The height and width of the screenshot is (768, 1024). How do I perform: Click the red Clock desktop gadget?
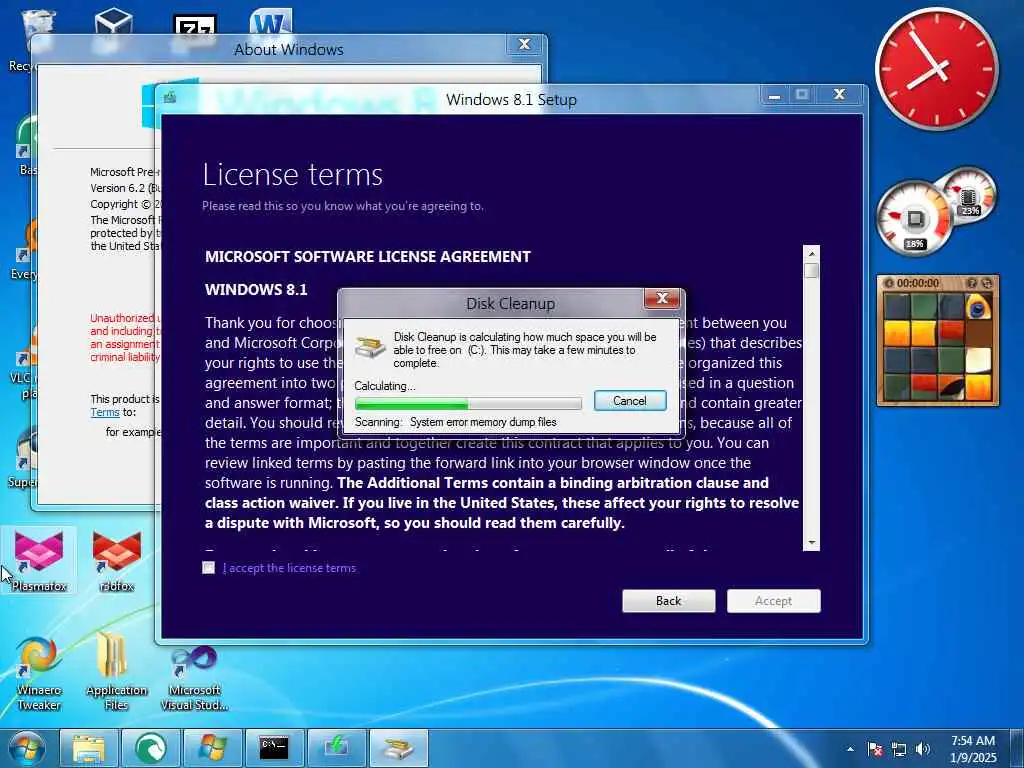(x=937, y=69)
